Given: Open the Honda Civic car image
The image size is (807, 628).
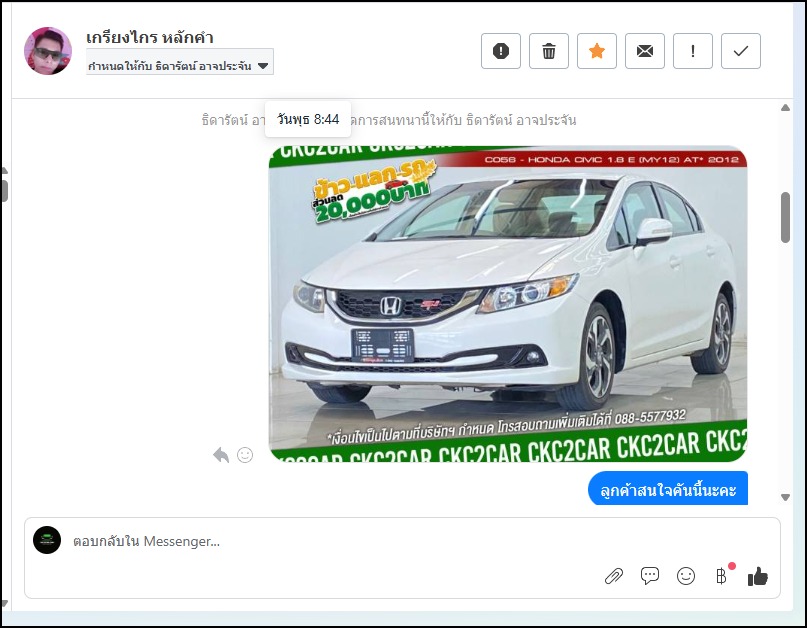Looking at the screenshot, I should pyautogui.click(x=508, y=304).
